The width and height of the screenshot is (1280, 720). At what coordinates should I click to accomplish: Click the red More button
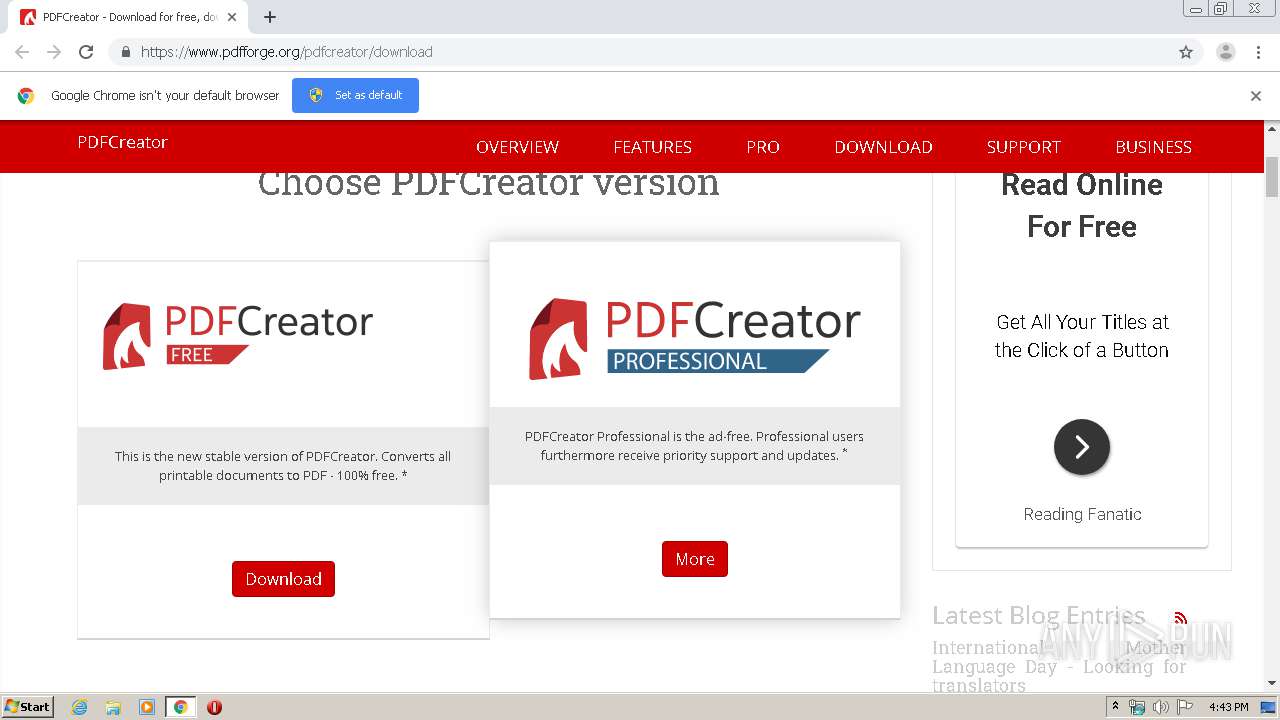tap(695, 559)
